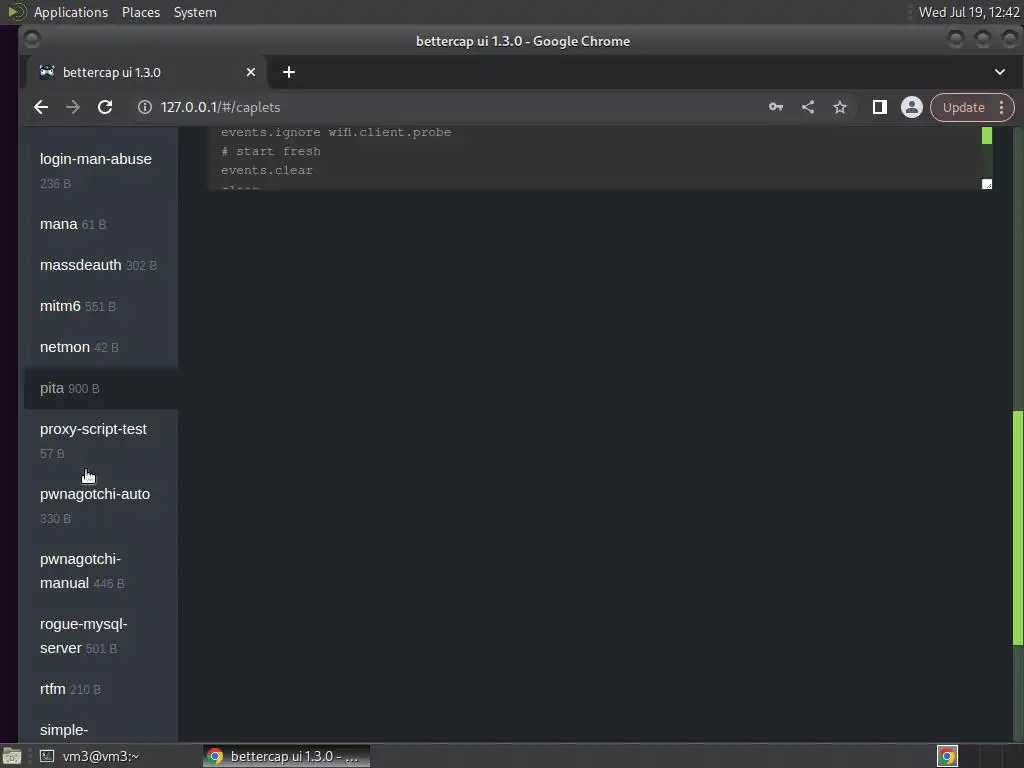Open the mitm6 caplet
This screenshot has height=768, width=1024.
[101, 306]
